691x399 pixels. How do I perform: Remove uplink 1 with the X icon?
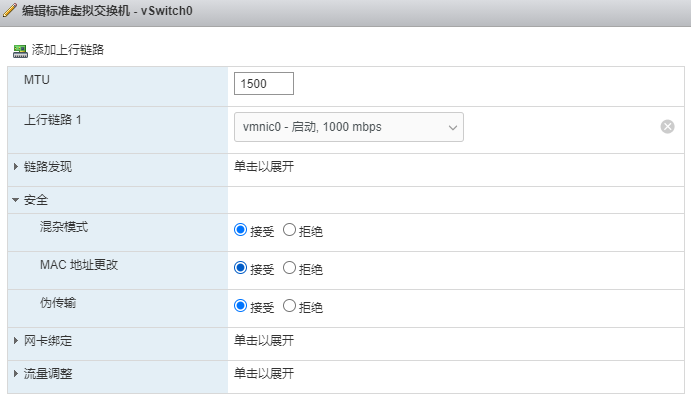click(667, 127)
